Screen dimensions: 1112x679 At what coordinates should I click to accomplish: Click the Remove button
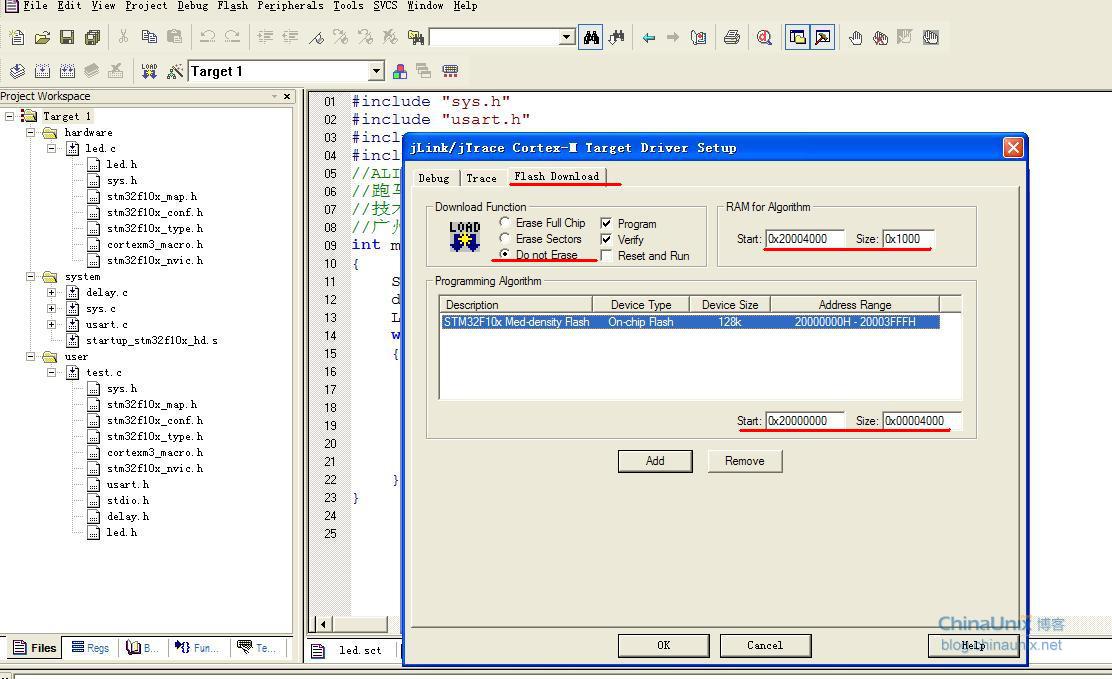(x=745, y=461)
